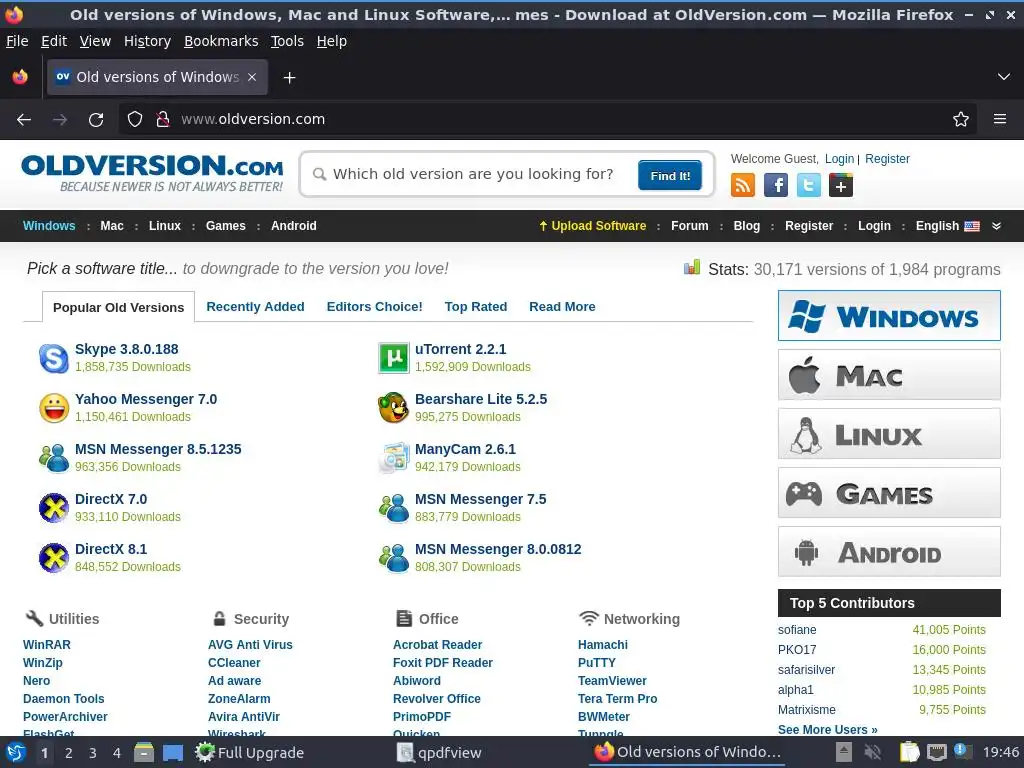The width and height of the screenshot is (1024, 768).
Task: Open the taskbar start menu icon
Action: (x=15, y=752)
